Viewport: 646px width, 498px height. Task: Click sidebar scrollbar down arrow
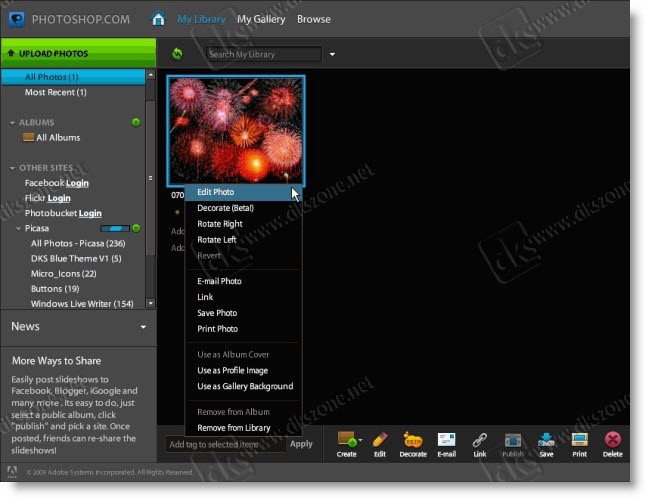[x=150, y=303]
